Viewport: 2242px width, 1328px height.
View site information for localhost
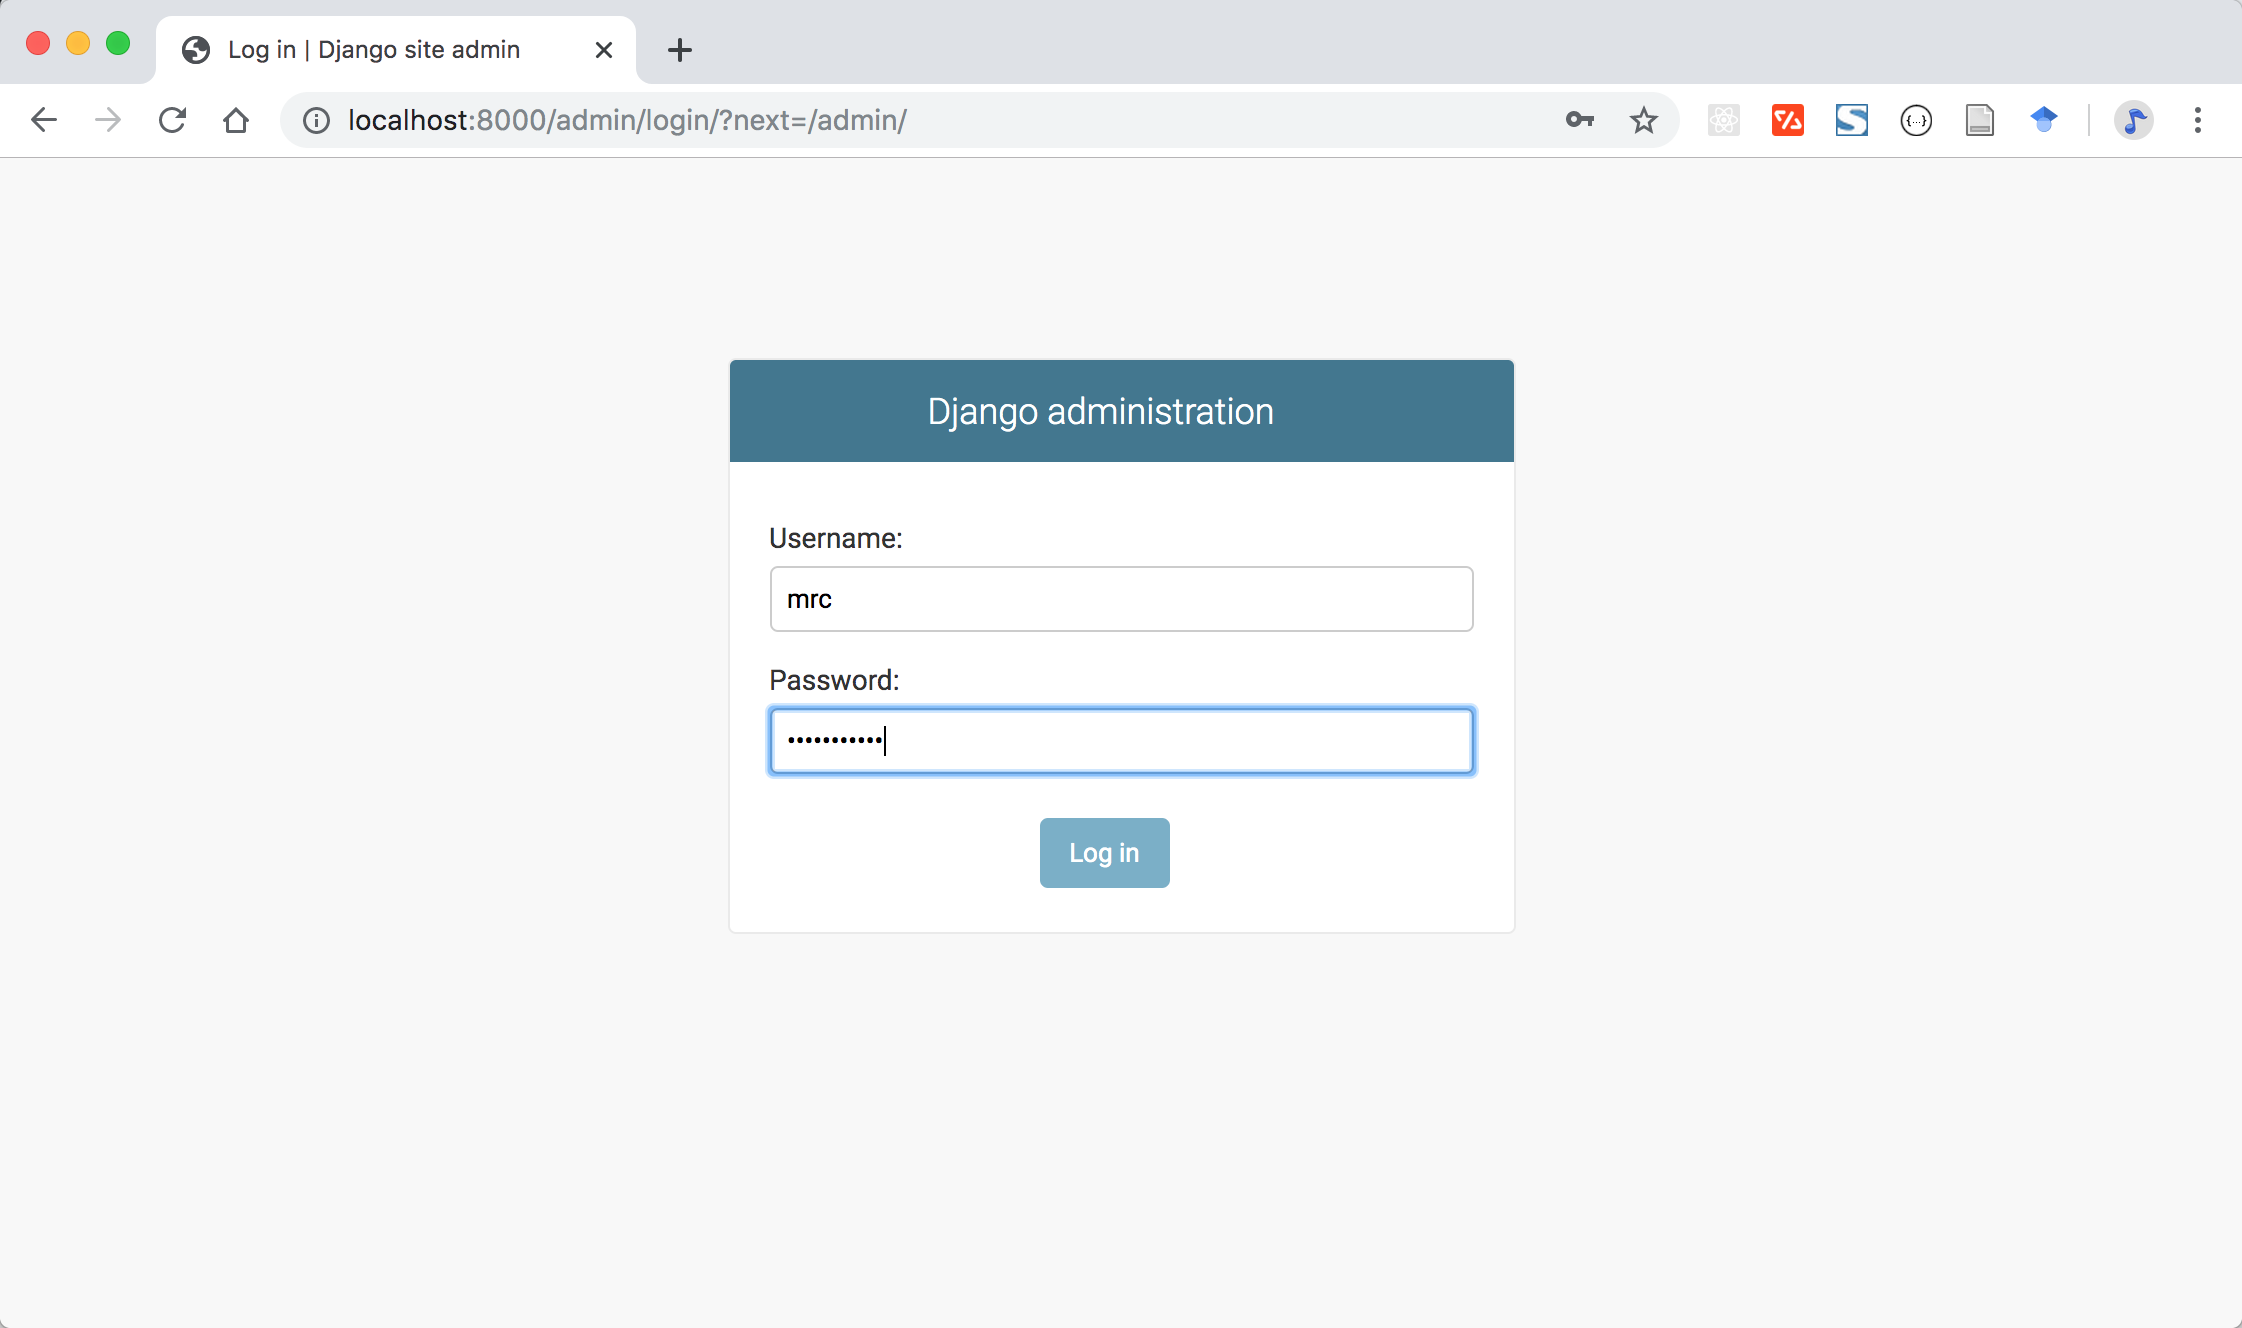[316, 120]
